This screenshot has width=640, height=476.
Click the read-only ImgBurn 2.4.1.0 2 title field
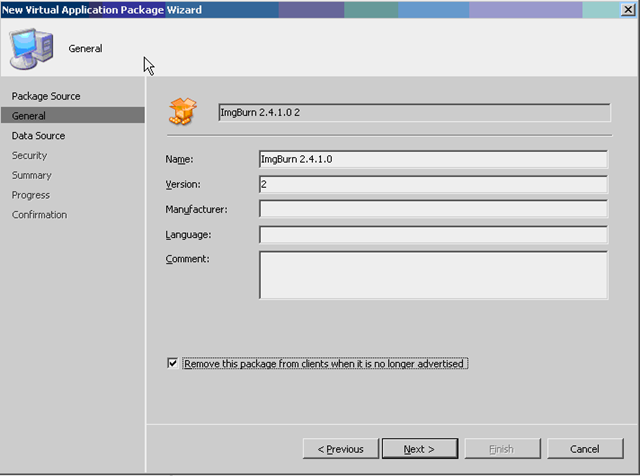tap(414, 112)
